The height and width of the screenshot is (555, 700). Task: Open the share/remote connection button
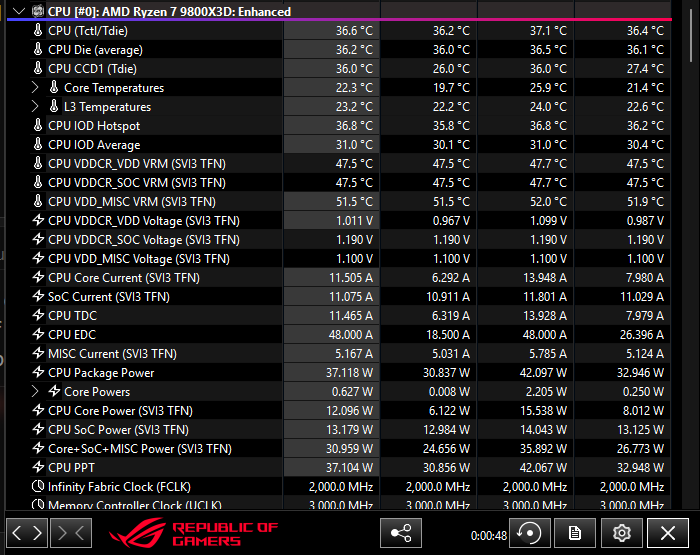(400, 533)
